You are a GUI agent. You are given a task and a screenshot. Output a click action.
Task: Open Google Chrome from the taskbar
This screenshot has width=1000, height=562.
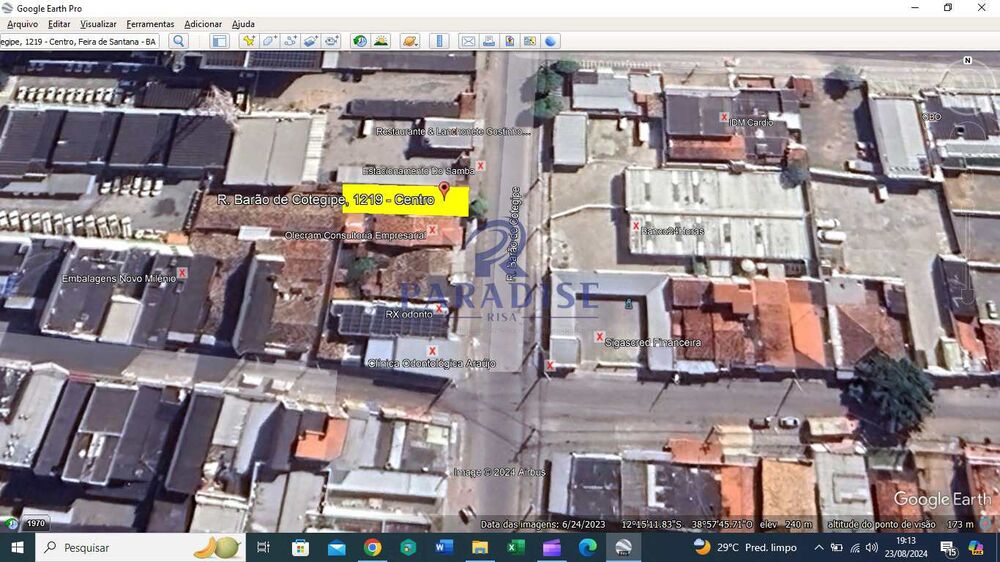tap(372, 547)
